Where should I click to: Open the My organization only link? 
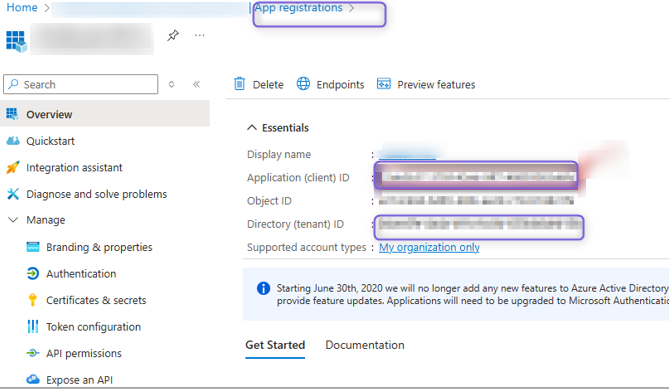tap(429, 247)
